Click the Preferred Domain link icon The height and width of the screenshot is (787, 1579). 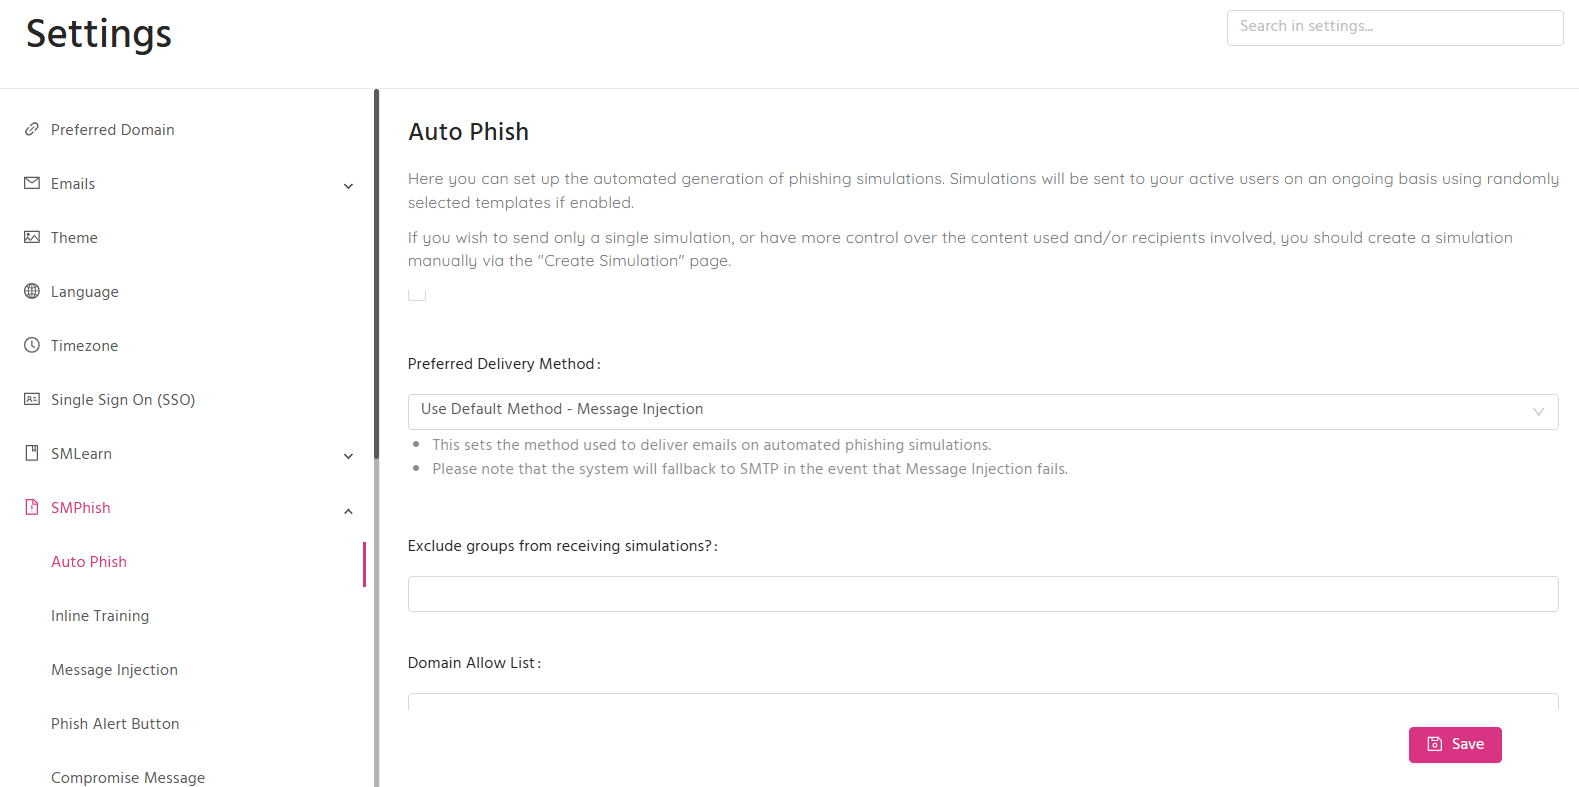(x=32, y=129)
